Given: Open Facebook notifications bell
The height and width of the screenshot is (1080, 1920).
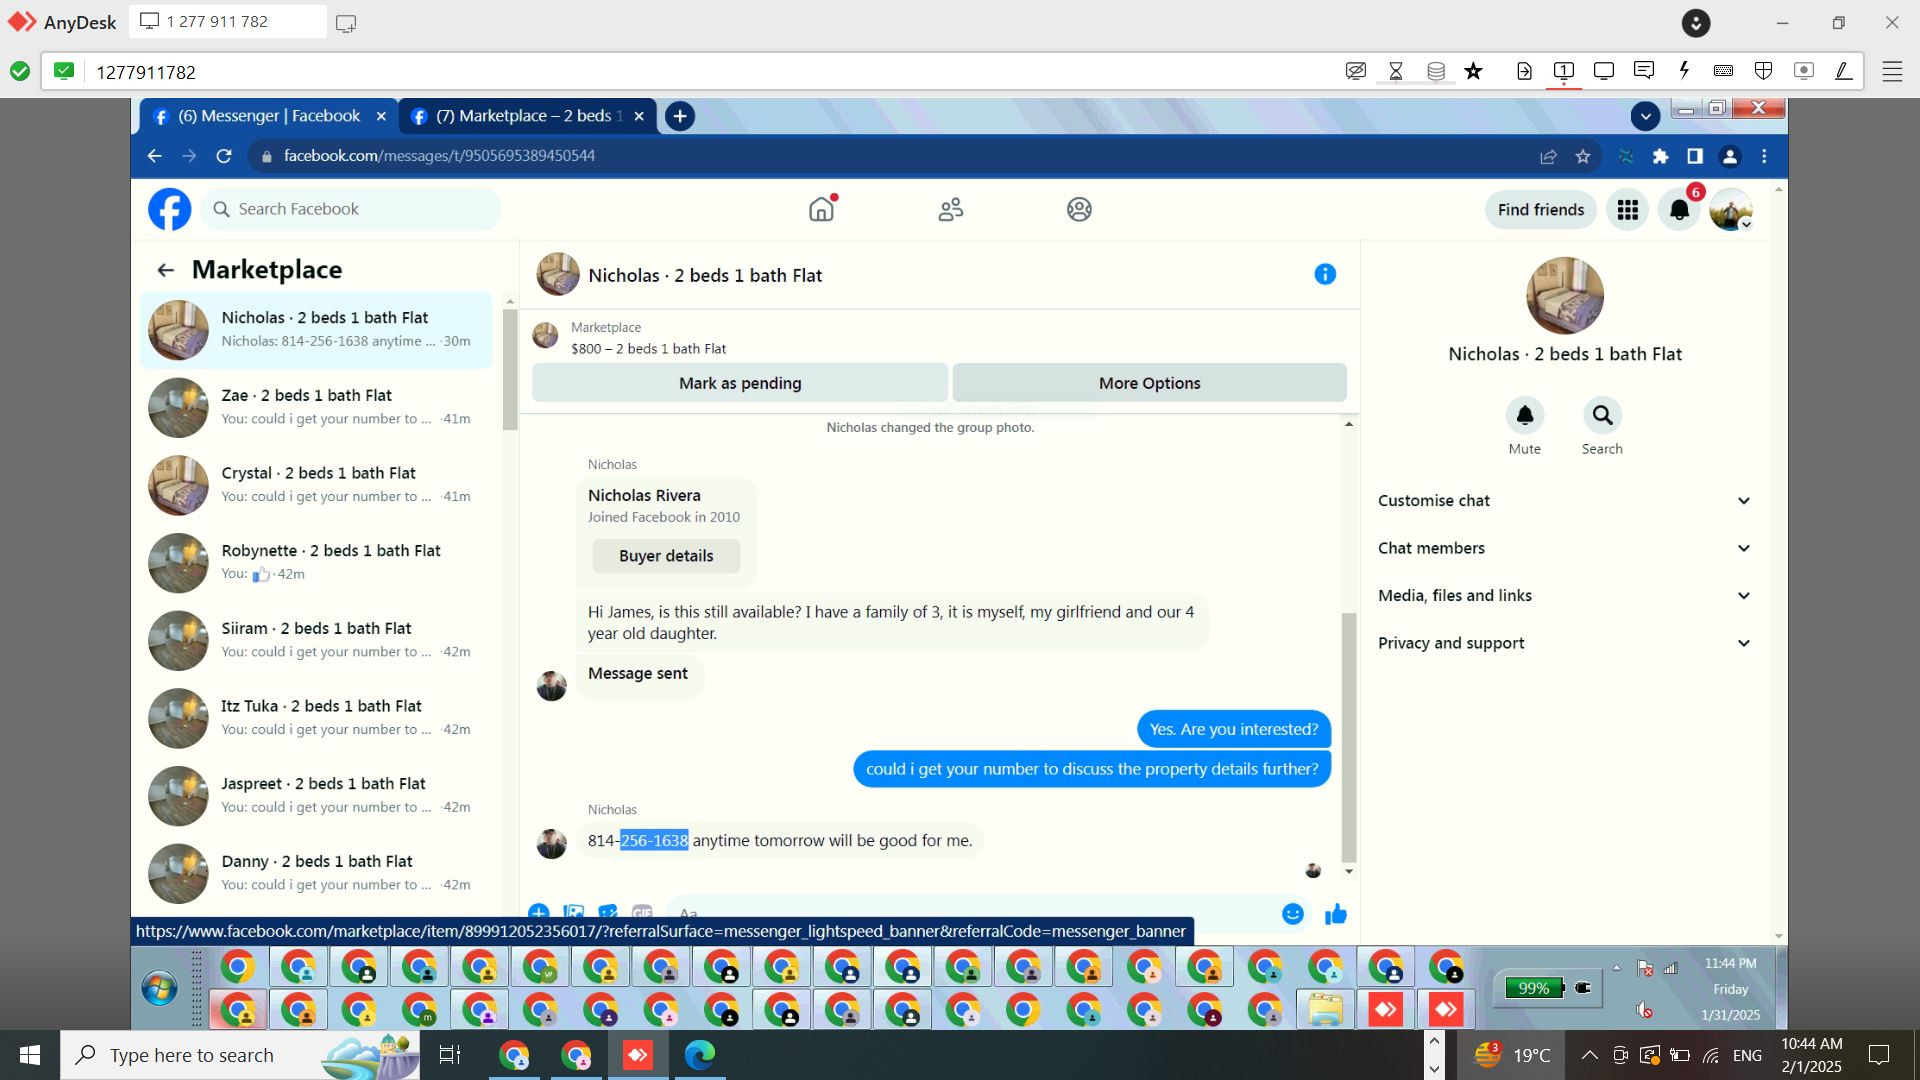Looking at the screenshot, I should pos(1679,209).
